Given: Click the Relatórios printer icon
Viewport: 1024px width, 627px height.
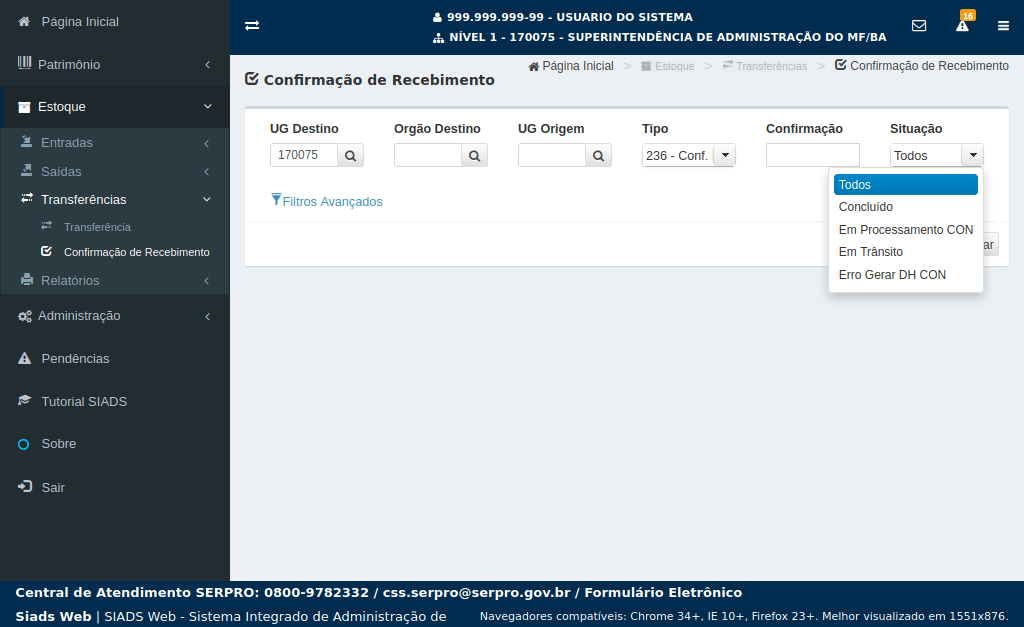Looking at the screenshot, I should click(27, 280).
